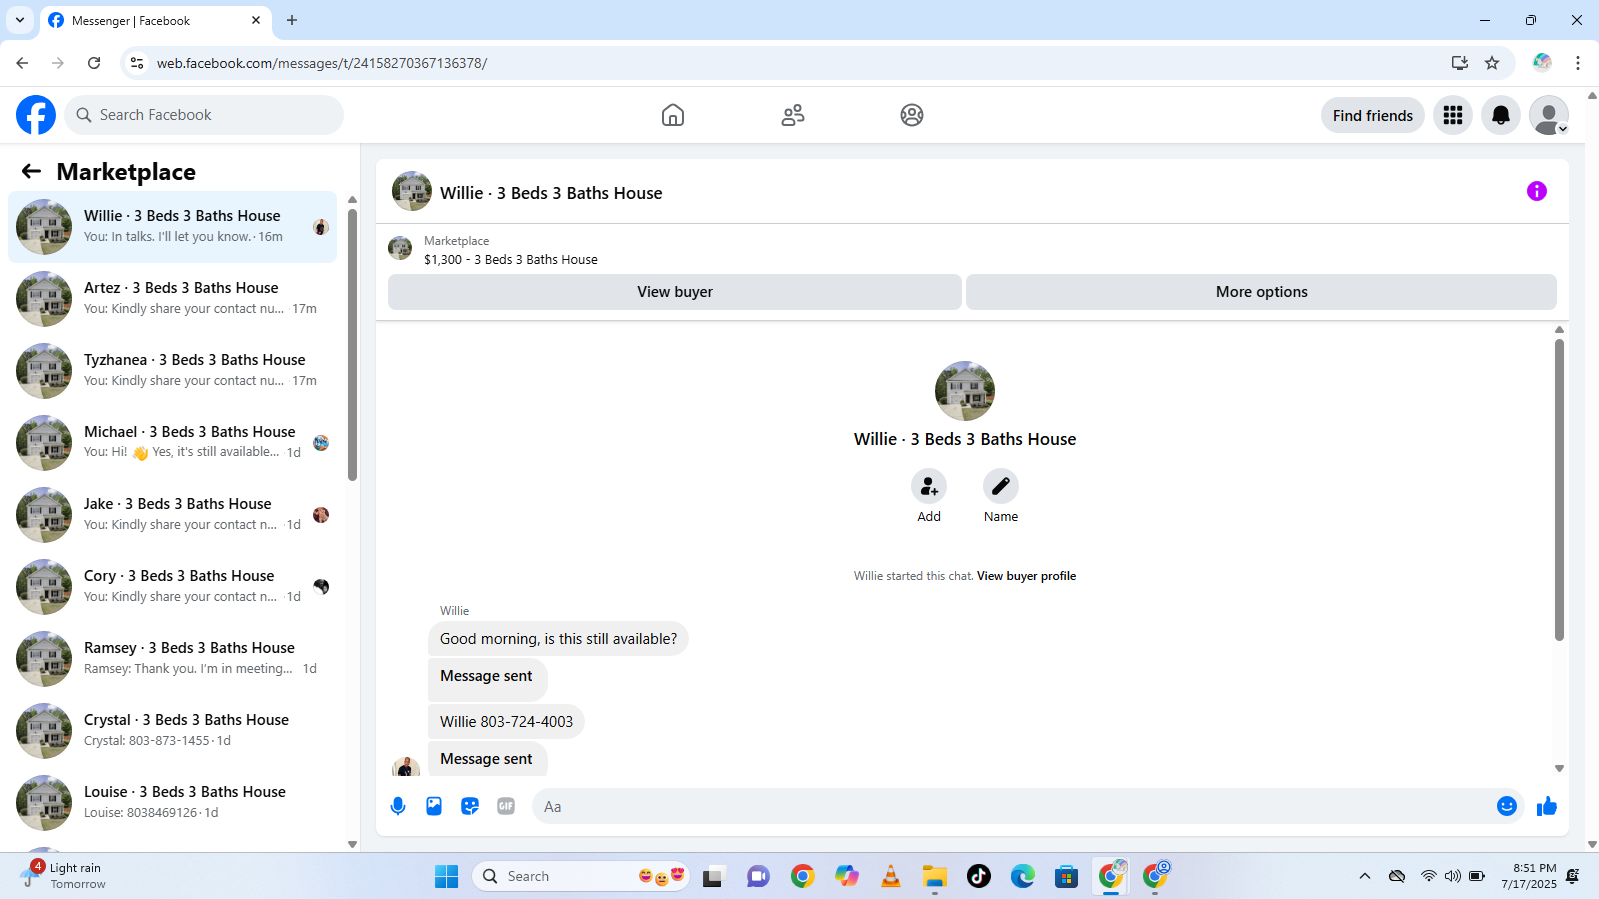The height and width of the screenshot is (899, 1599).
Task: Open the Microsoft Store taskbar icon
Action: click(1066, 876)
